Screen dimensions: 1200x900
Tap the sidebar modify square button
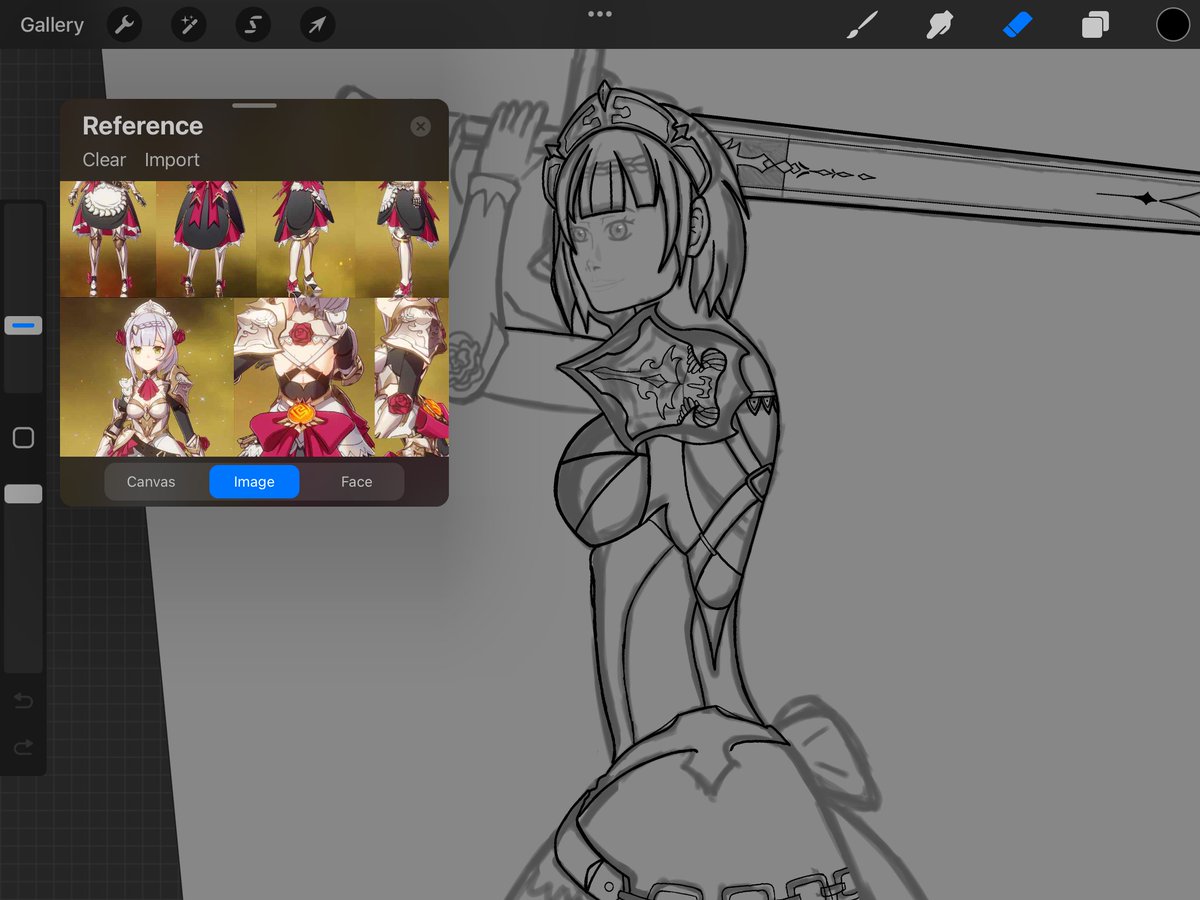pyautogui.click(x=23, y=438)
